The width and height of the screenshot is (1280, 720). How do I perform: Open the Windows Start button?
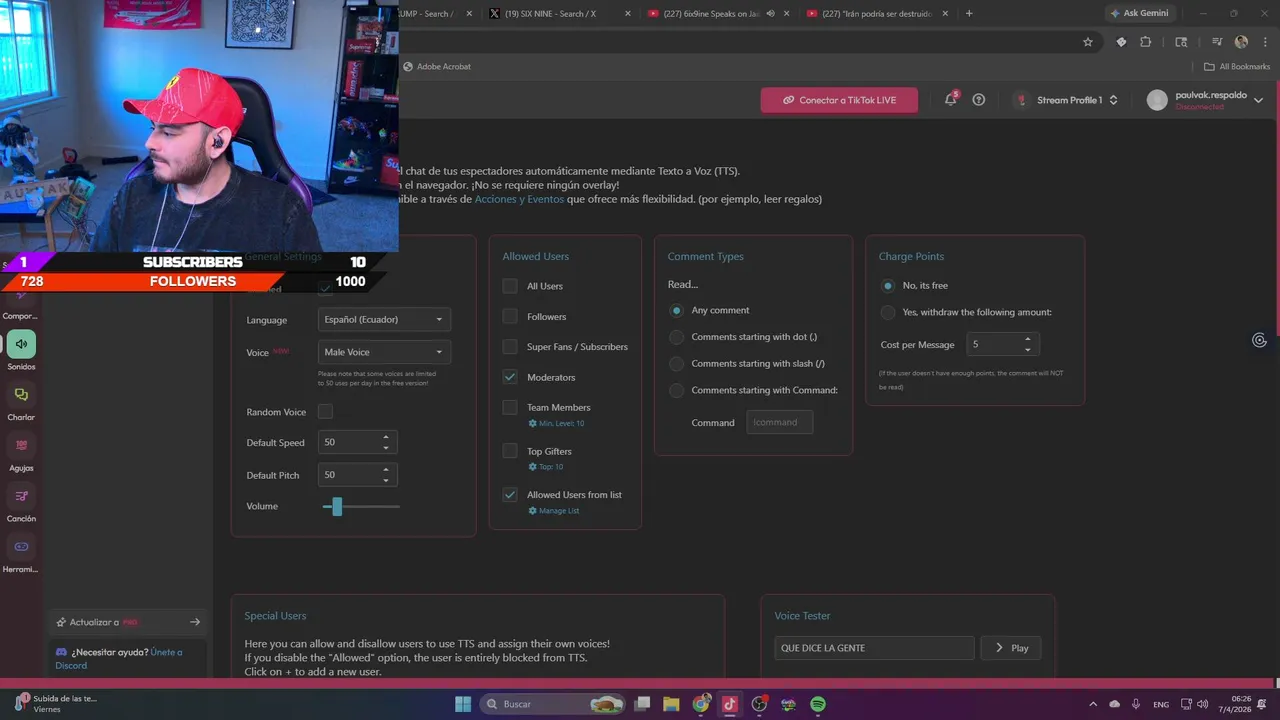(x=463, y=704)
